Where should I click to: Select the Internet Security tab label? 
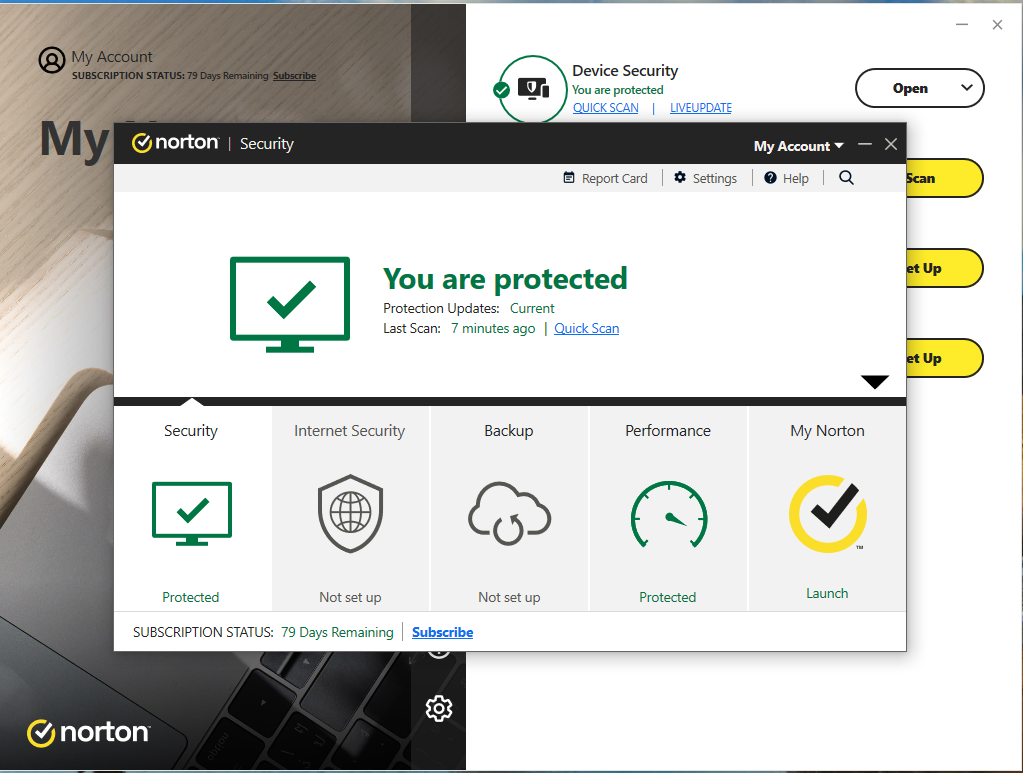pyautogui.click(x=350, y=431)
